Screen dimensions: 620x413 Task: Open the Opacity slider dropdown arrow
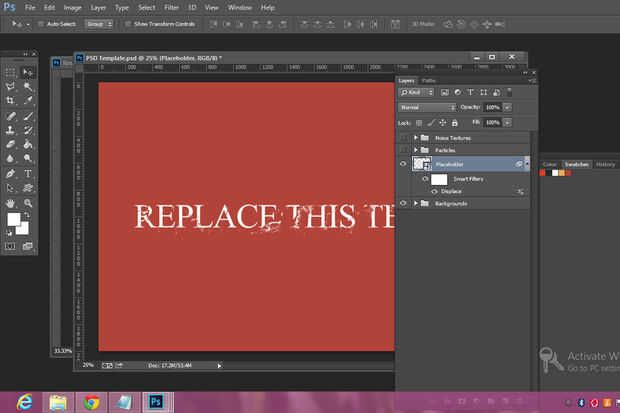(507, 106)
